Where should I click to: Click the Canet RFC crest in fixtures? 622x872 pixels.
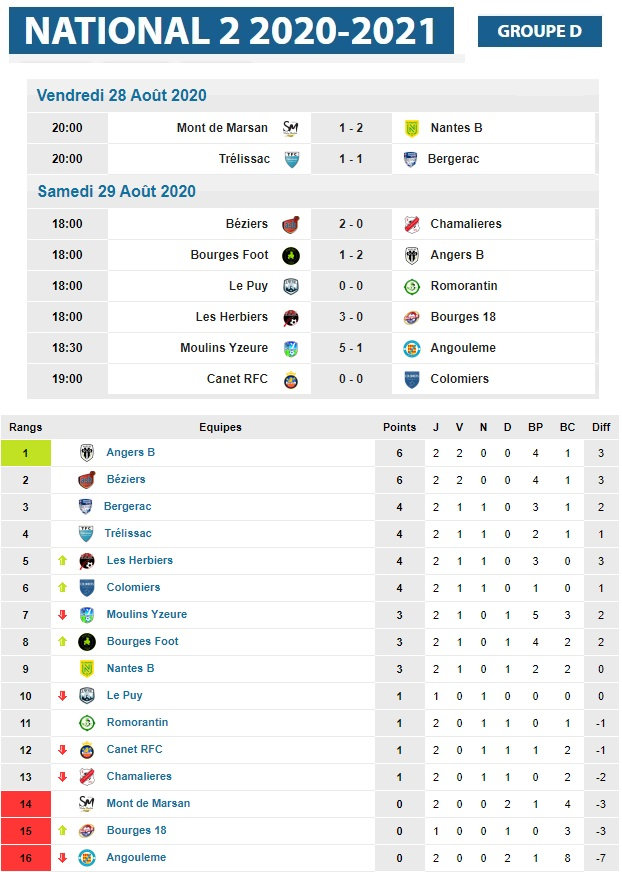click(x=290, y=379)
